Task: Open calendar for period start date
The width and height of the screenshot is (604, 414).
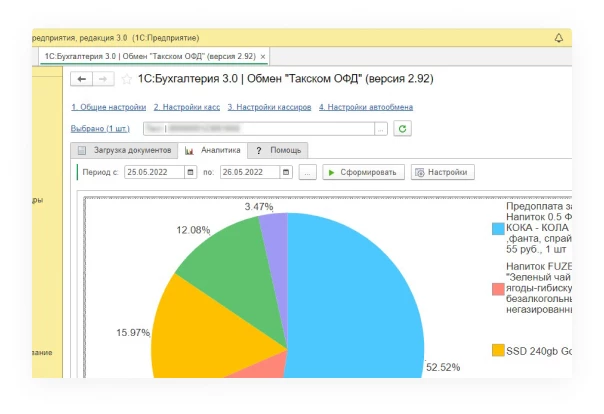Action: click(189, 172)
